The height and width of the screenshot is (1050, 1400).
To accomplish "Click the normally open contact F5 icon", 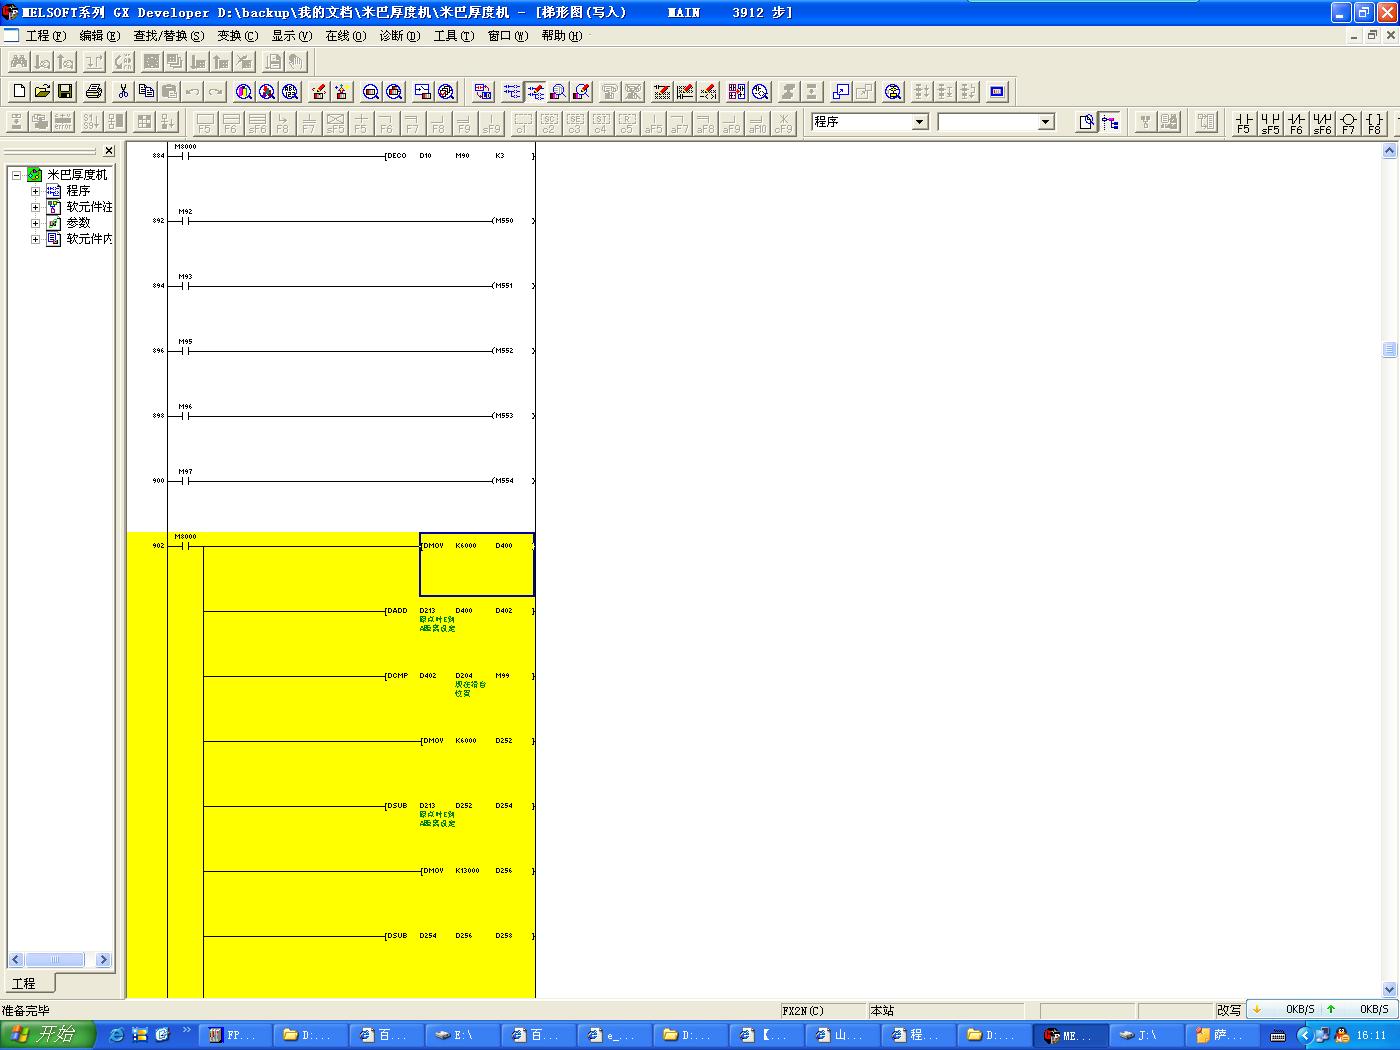I will (x=1244, y=122).
